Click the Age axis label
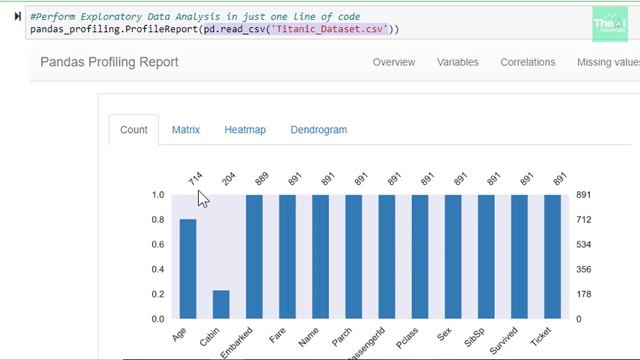The image size is (640, 360). [179, 334]
